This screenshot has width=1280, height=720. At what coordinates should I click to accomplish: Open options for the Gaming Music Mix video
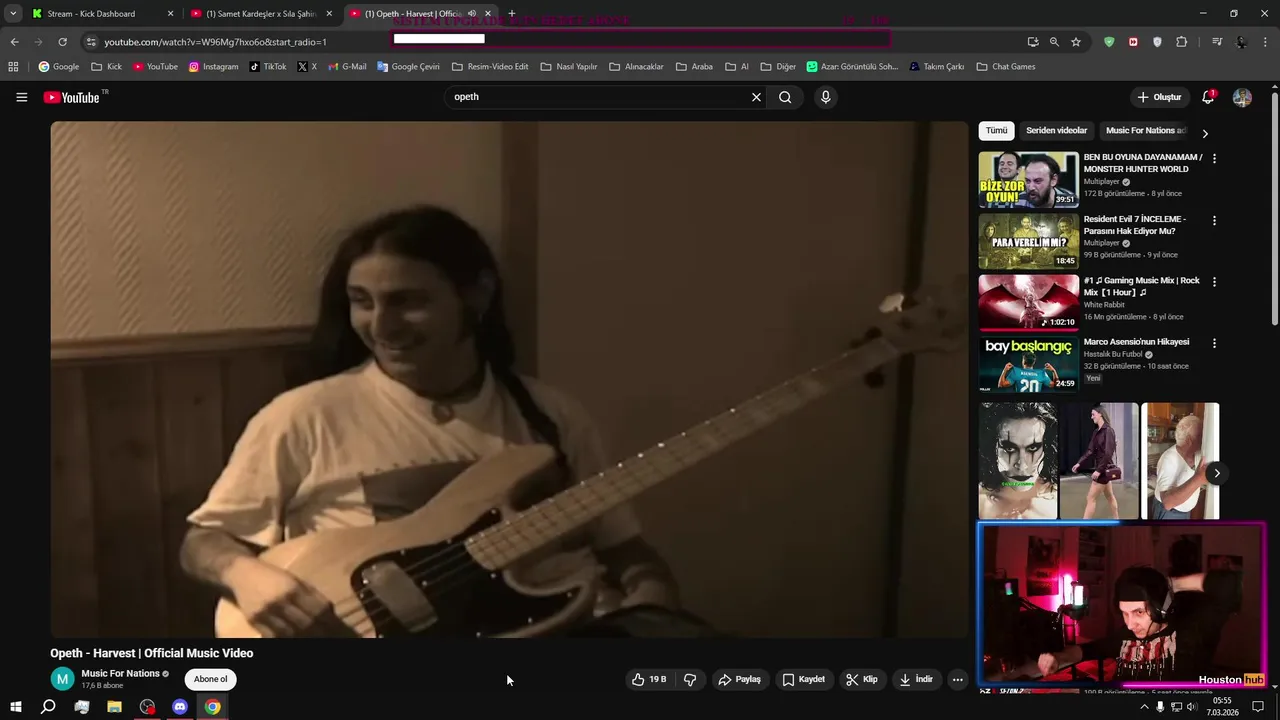point(1214,281)
